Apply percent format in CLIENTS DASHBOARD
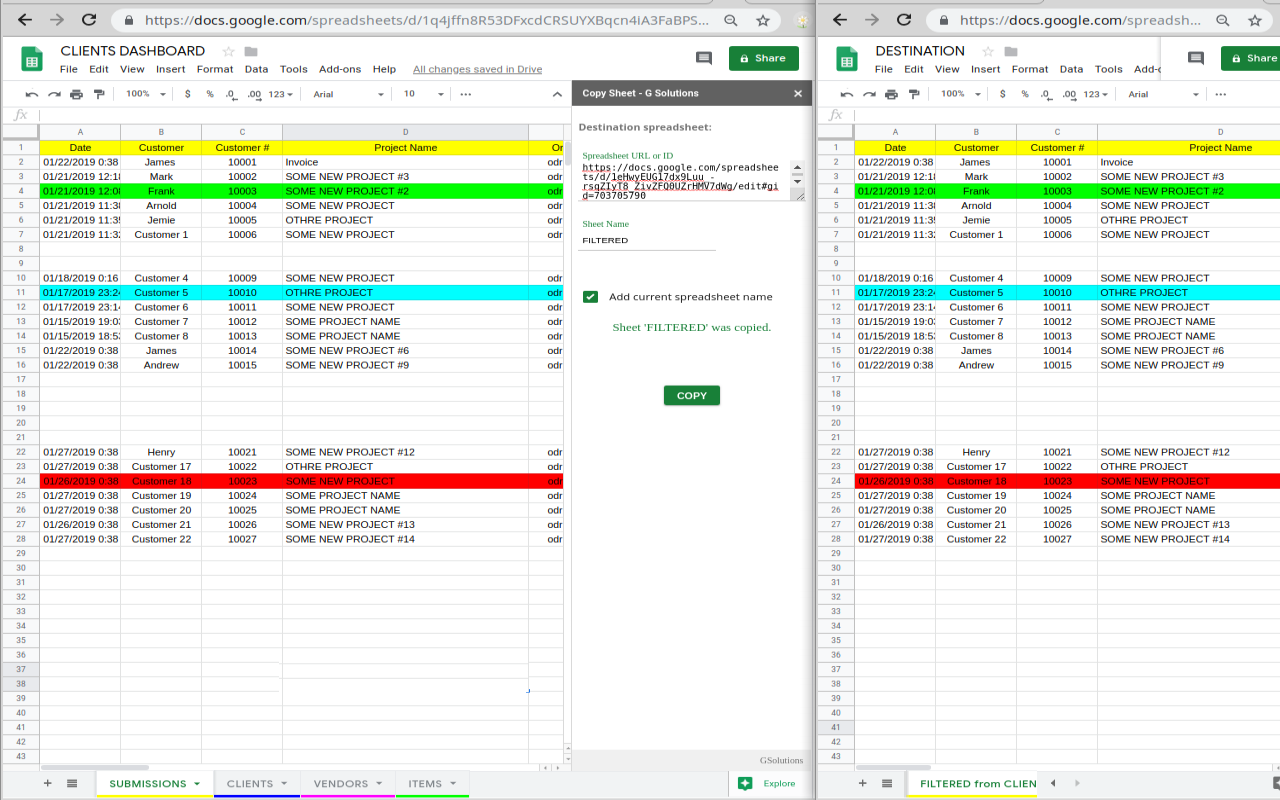 coord(210,94)
